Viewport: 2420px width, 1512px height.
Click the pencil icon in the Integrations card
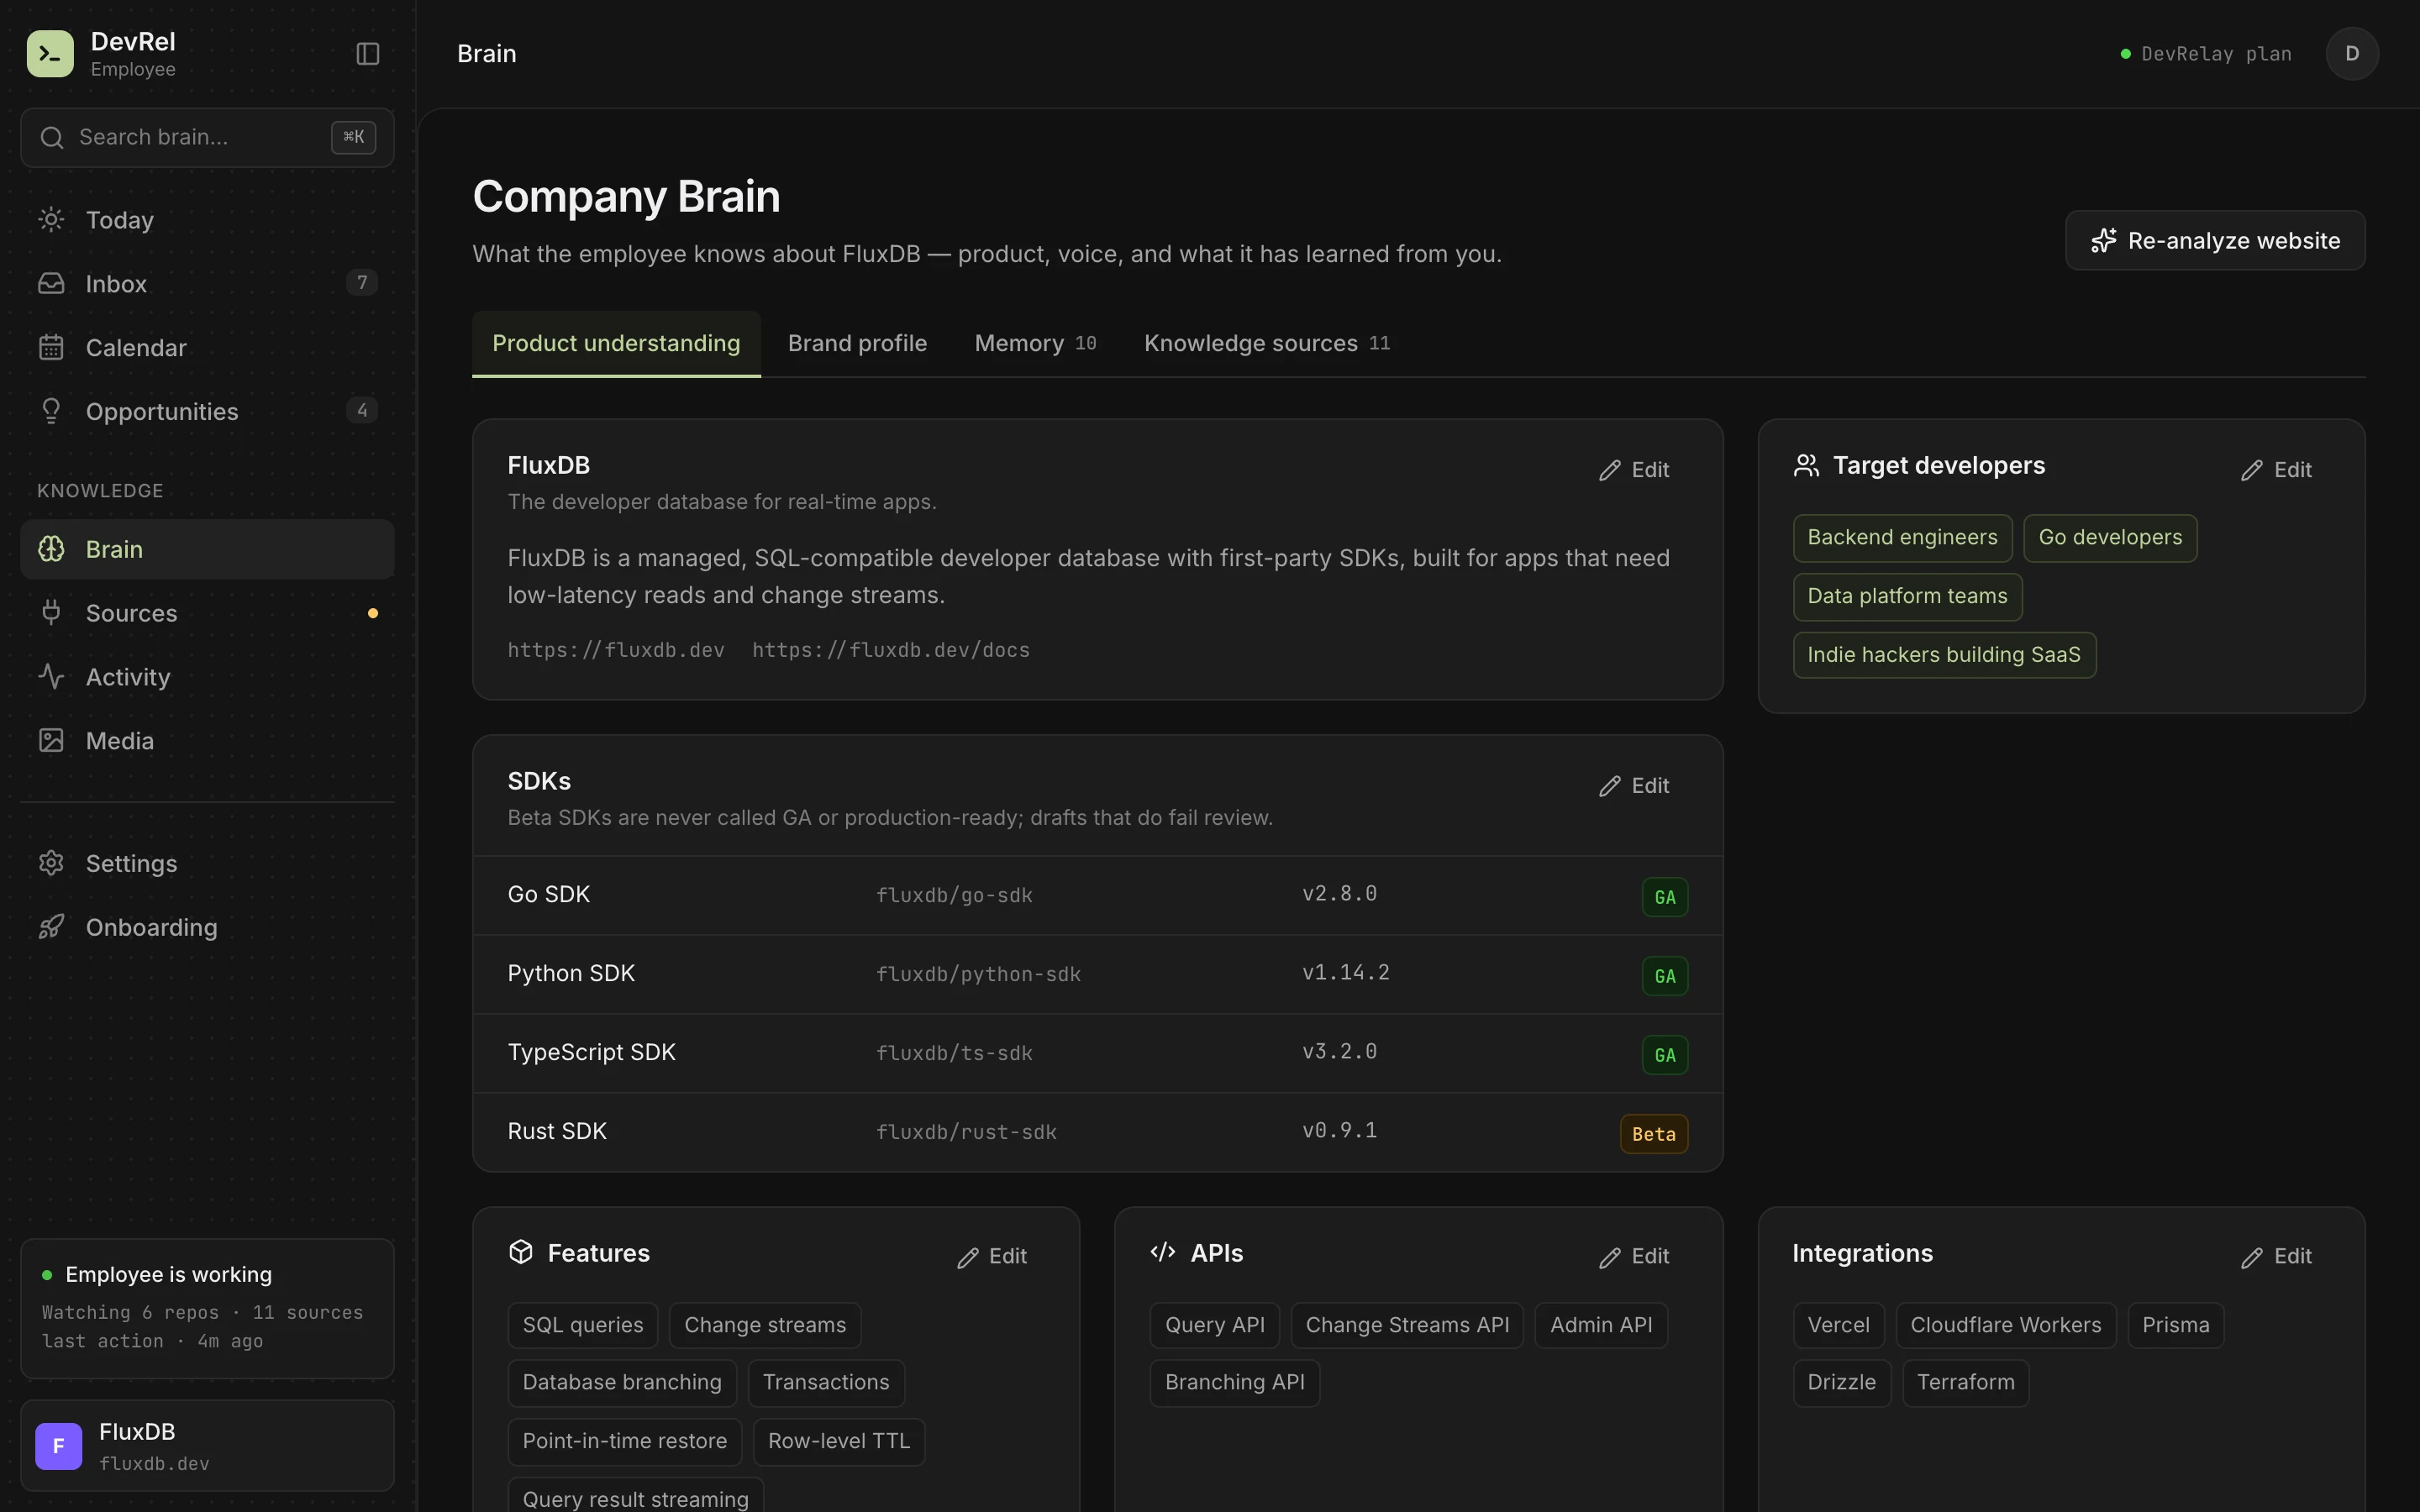point(2251,1257)
